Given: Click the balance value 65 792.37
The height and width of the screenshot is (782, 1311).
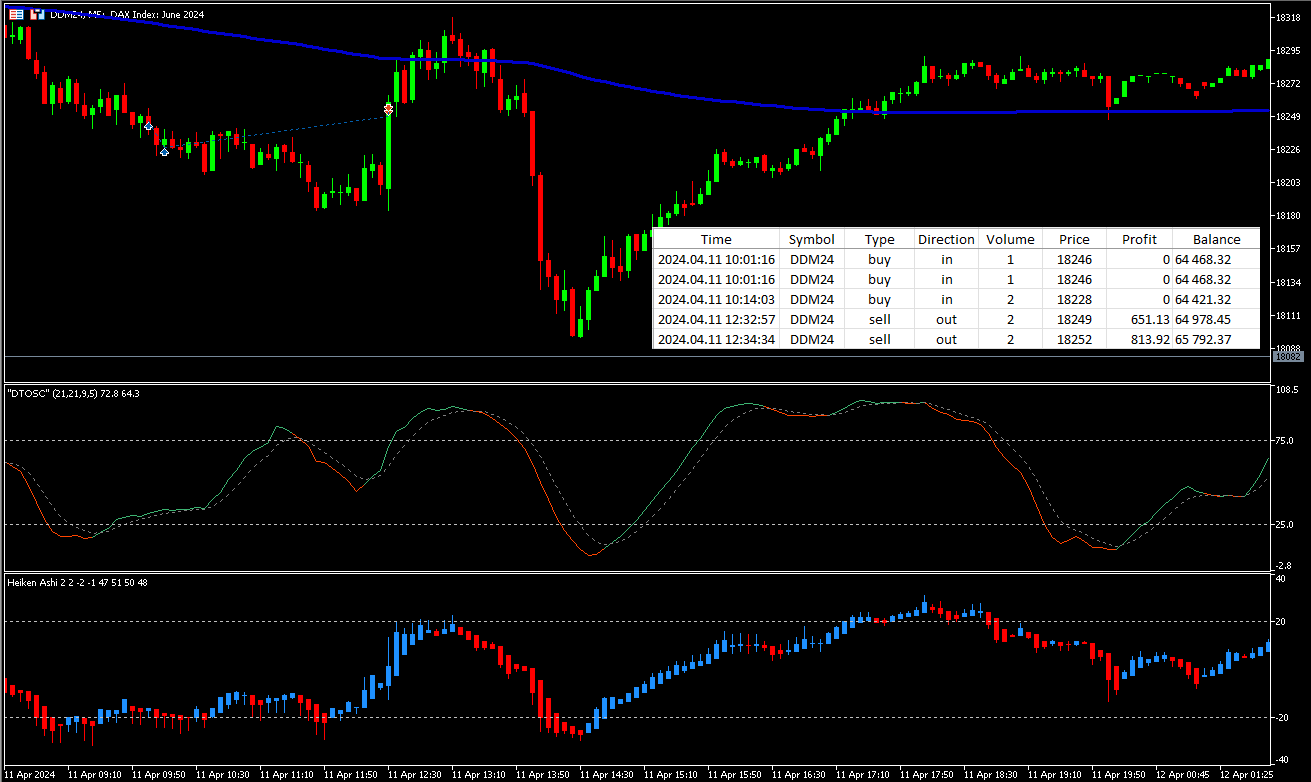Looking at the screenshot, I should [1203, 339].
